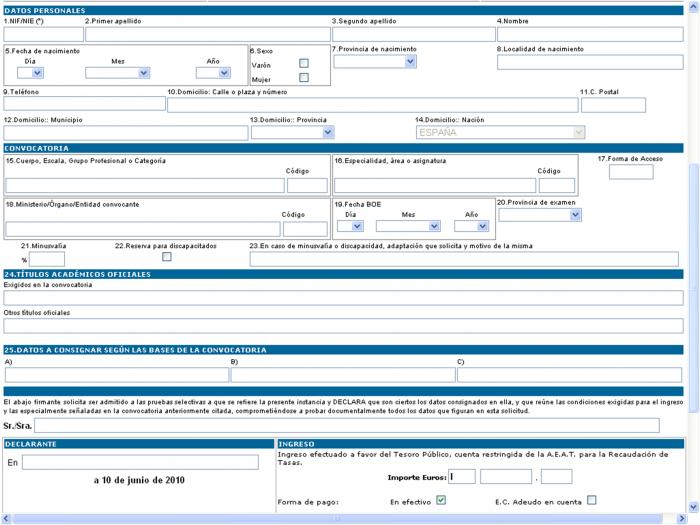Viewport: 700px width, 525px height.
Task: Open birth date Día dropdown
Action: 30,73
